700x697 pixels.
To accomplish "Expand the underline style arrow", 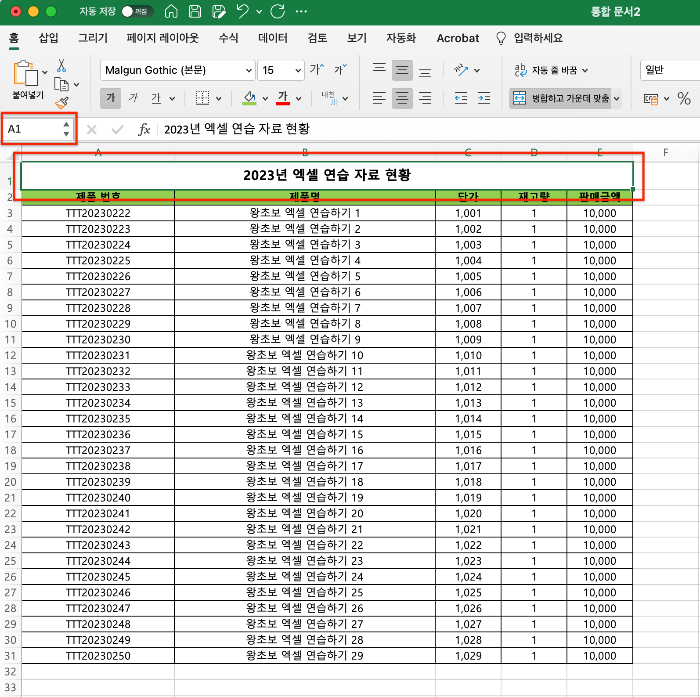I will click(172, 99).
